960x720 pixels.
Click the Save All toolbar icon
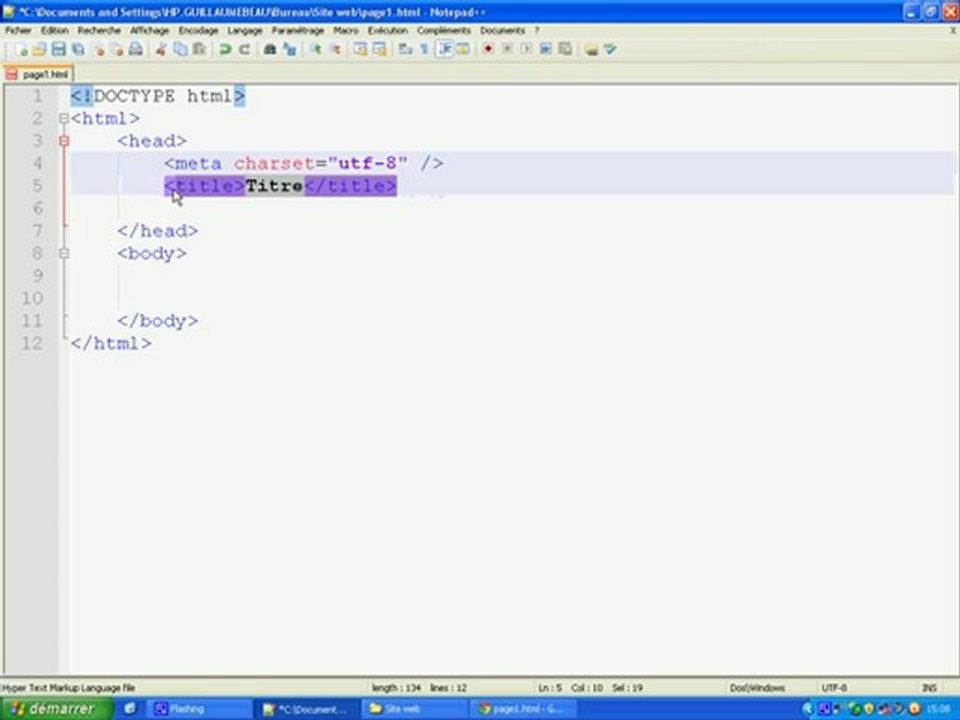tap(78, 50)
